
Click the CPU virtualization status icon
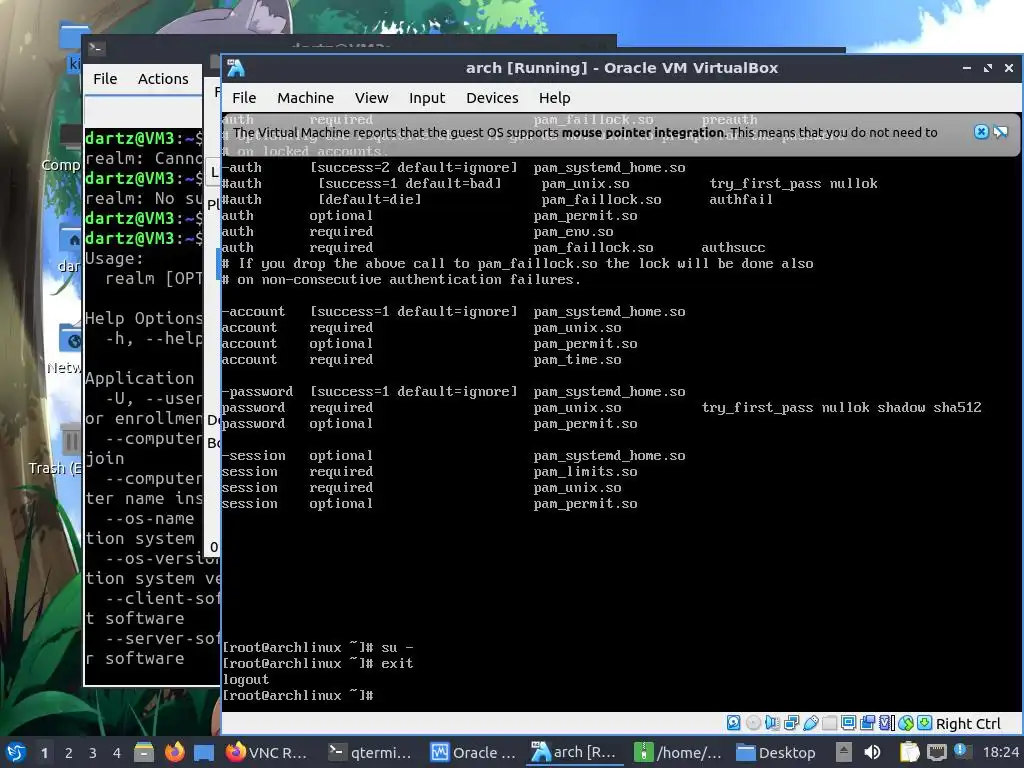887,723
